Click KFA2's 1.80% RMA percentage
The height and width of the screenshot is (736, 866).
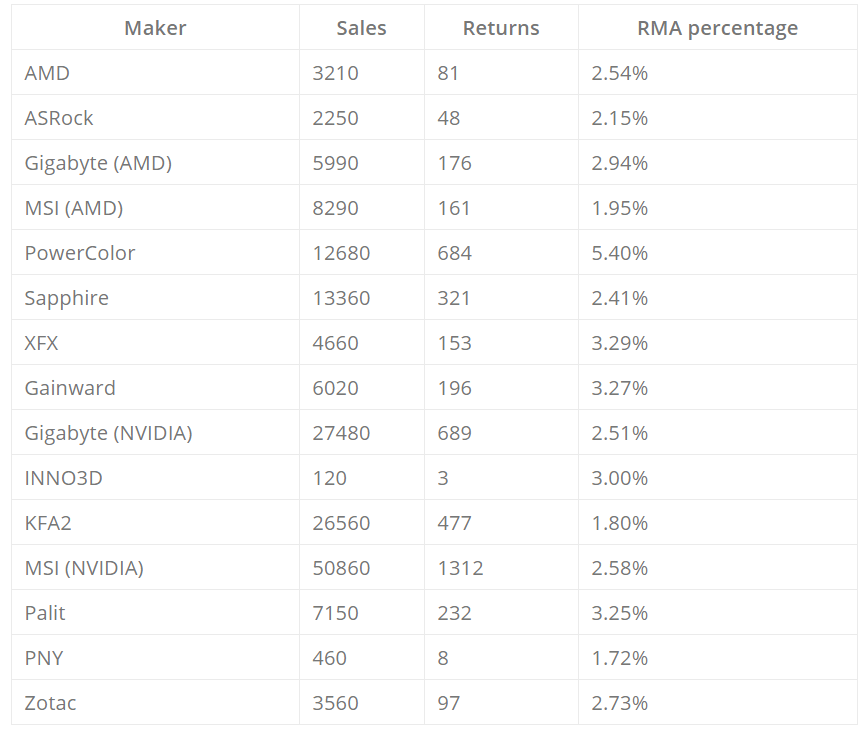(x=620, y=523)
